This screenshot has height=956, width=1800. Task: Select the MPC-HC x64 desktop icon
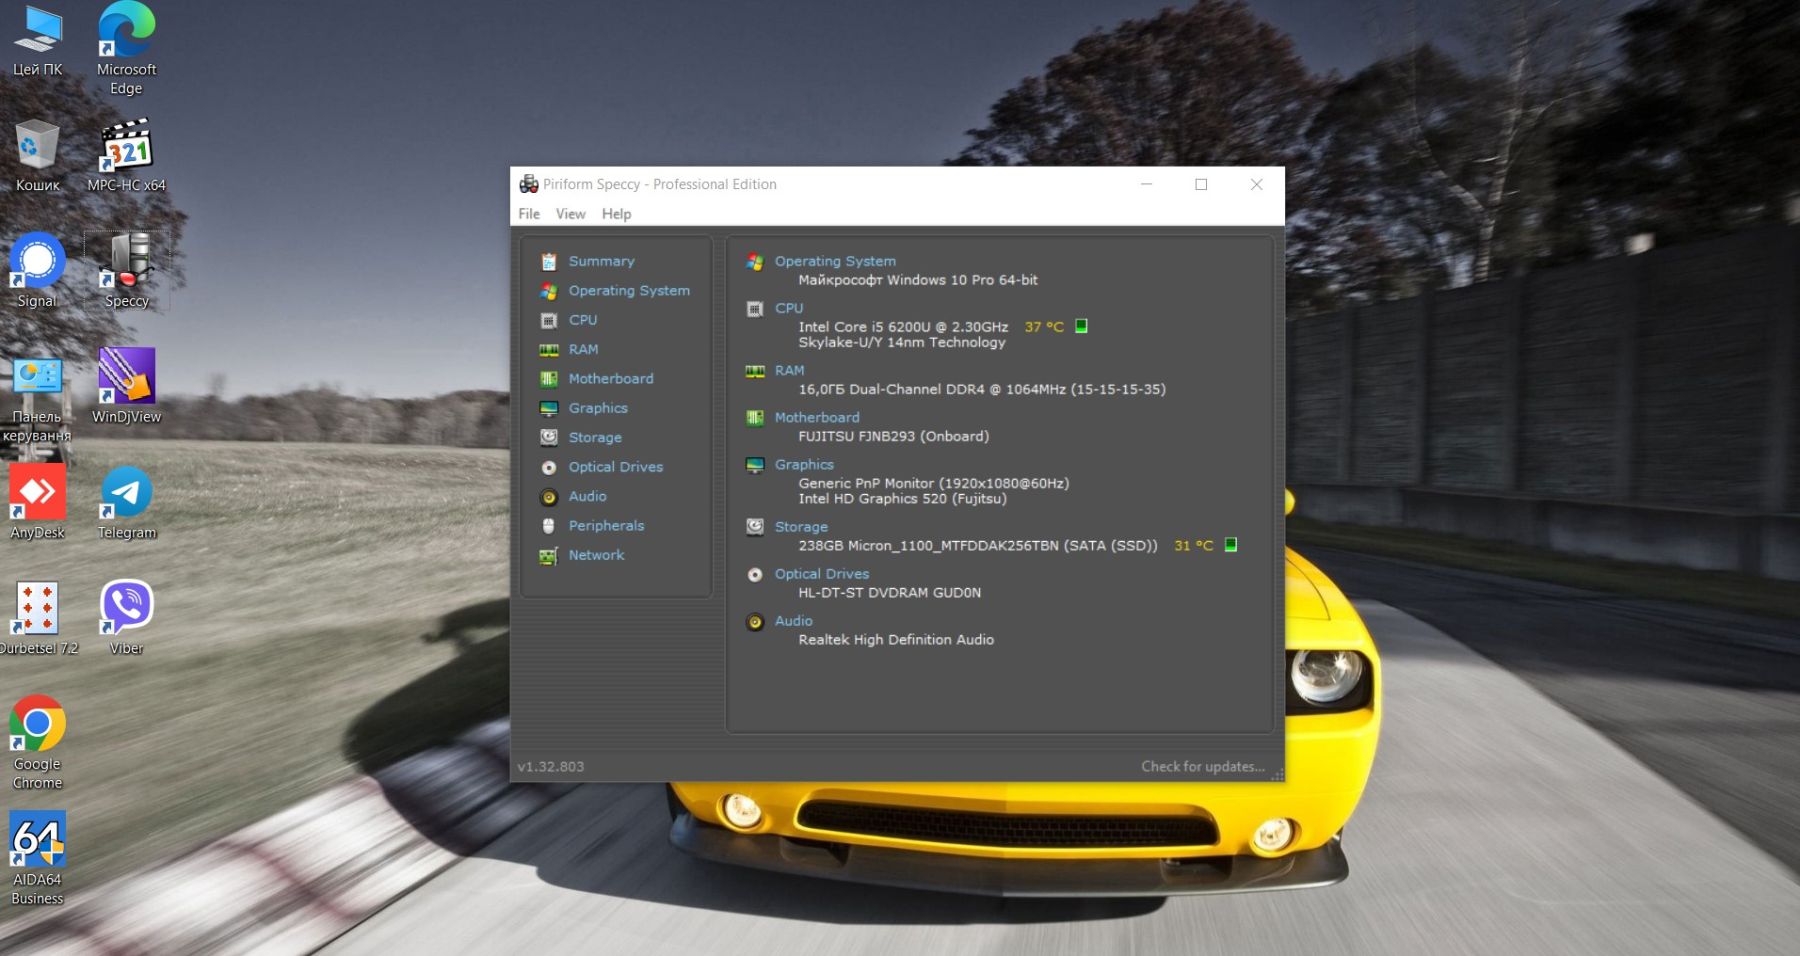coord(126,155)
